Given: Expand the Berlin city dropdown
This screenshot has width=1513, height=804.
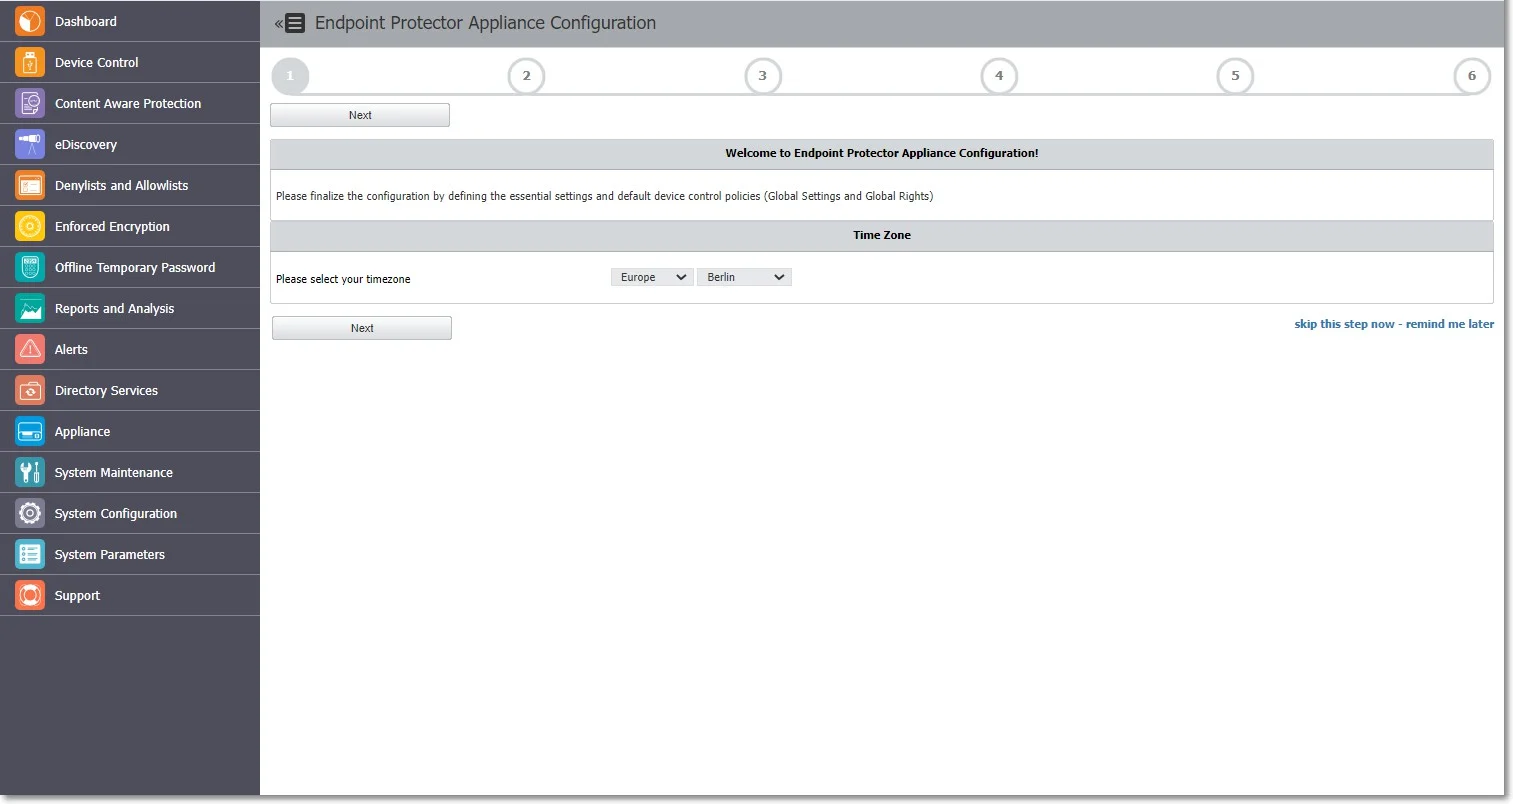Looking at the screenshot, I should pyautogui.click(x=744, y=277).
